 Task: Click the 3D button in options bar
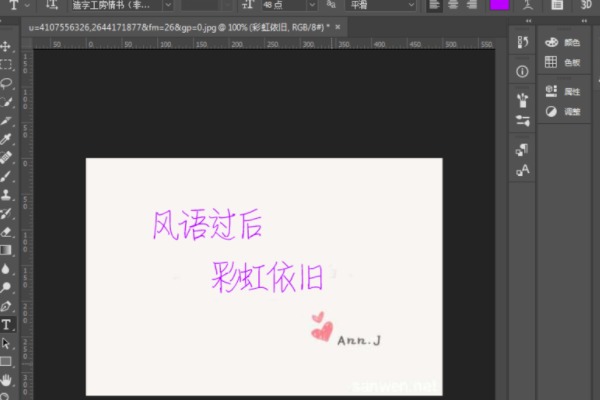click(585, 5)
